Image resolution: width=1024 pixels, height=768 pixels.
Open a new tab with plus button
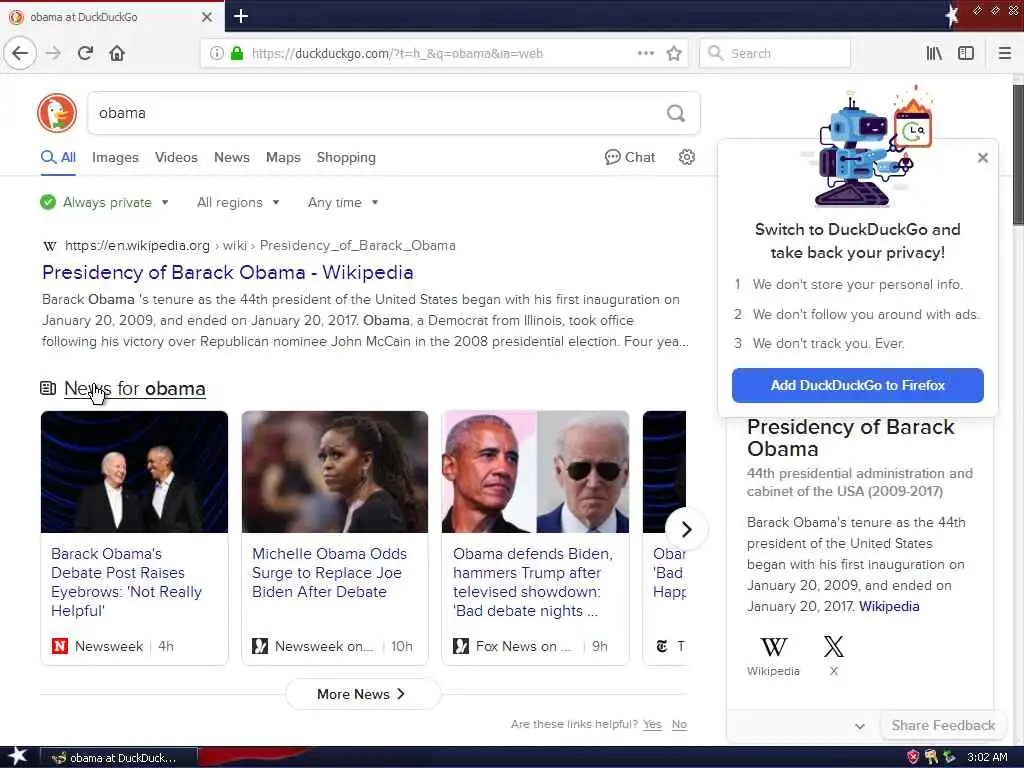pos(241,16)
